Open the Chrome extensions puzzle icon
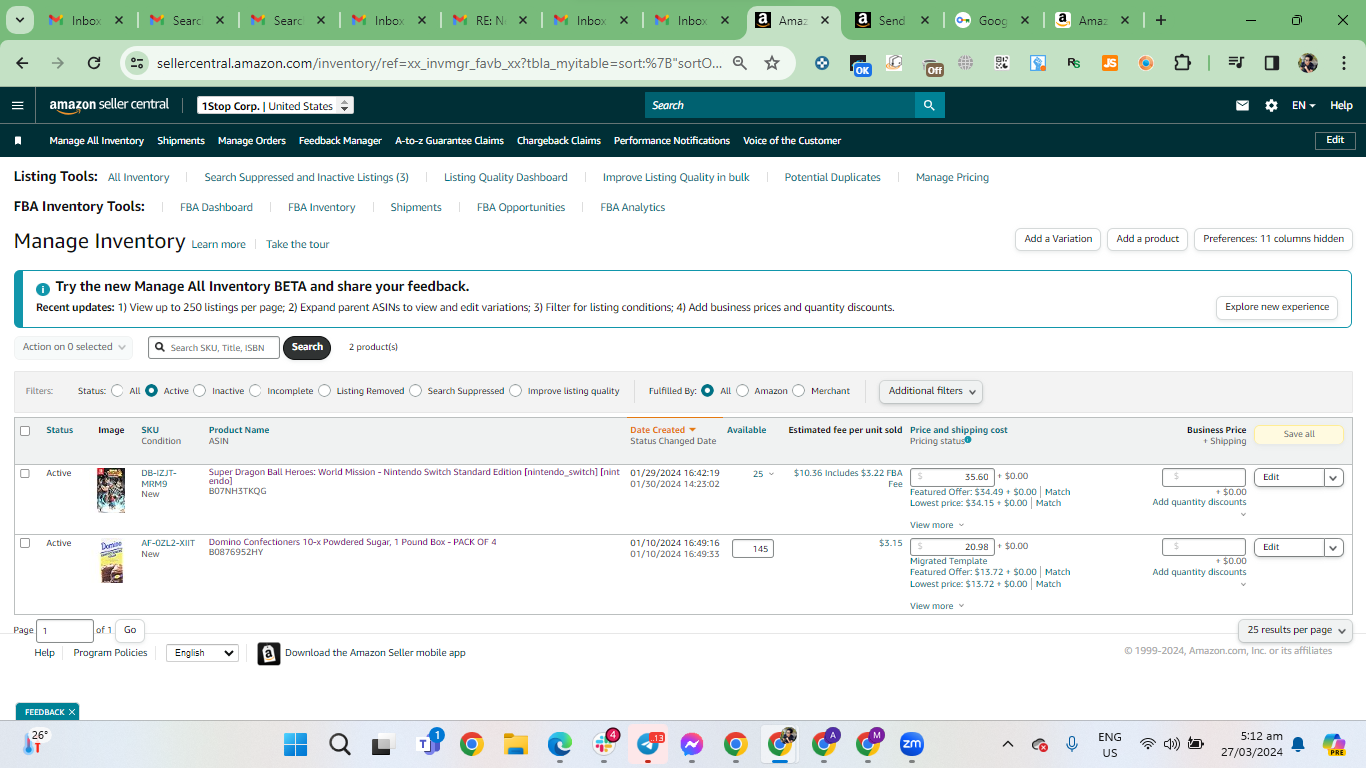This screenshot has width=1366, height=768. click(1182, 63)
